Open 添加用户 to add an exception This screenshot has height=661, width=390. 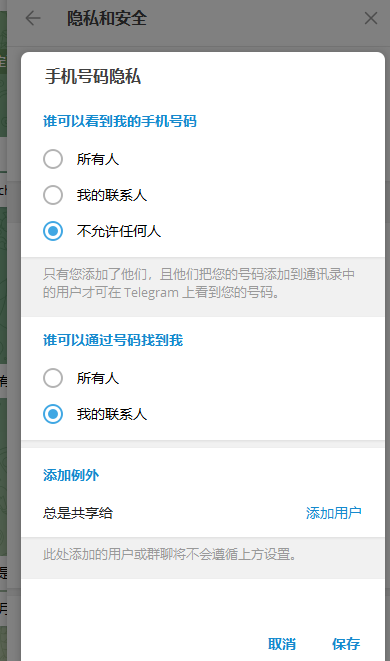pos(334,513)
